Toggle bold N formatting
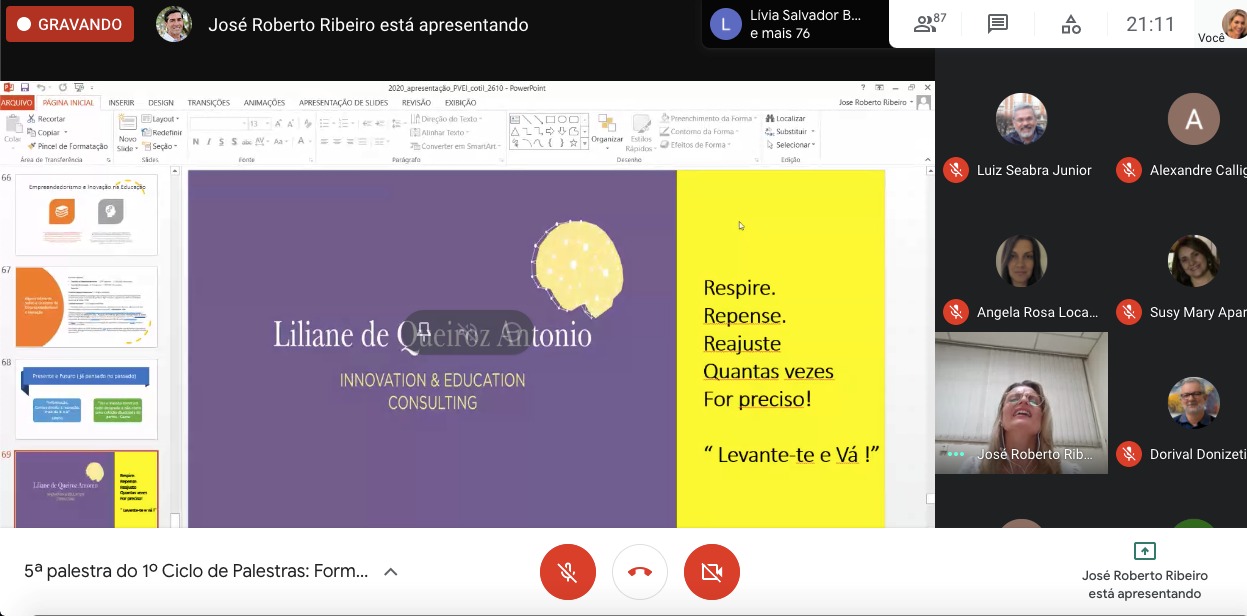 coord(196,141)
